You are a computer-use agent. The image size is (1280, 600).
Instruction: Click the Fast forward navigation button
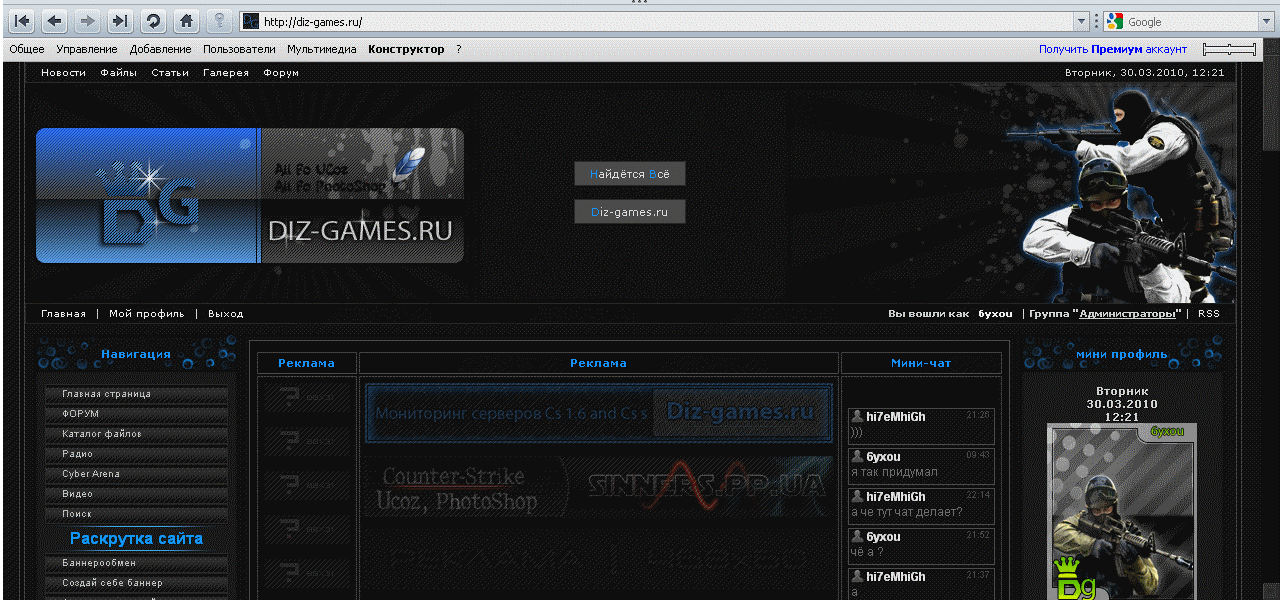120,21
